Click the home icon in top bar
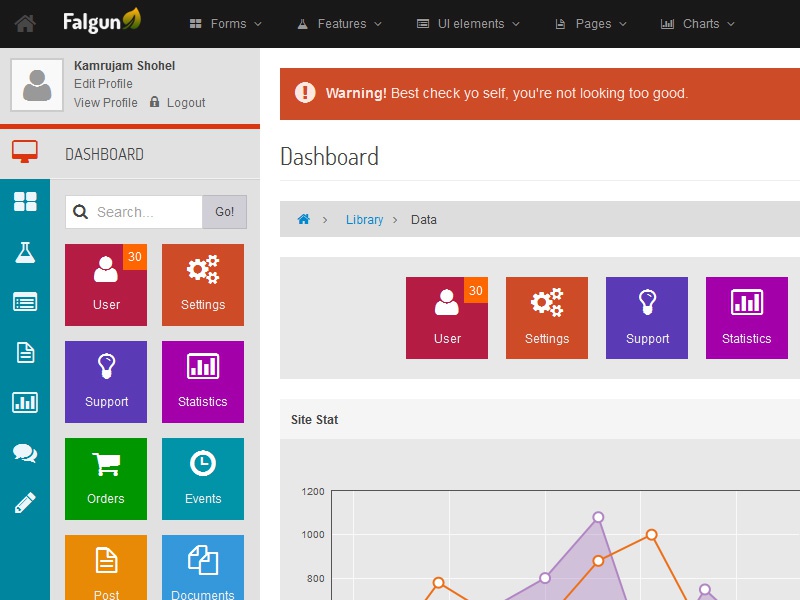 tap(25, 23)
